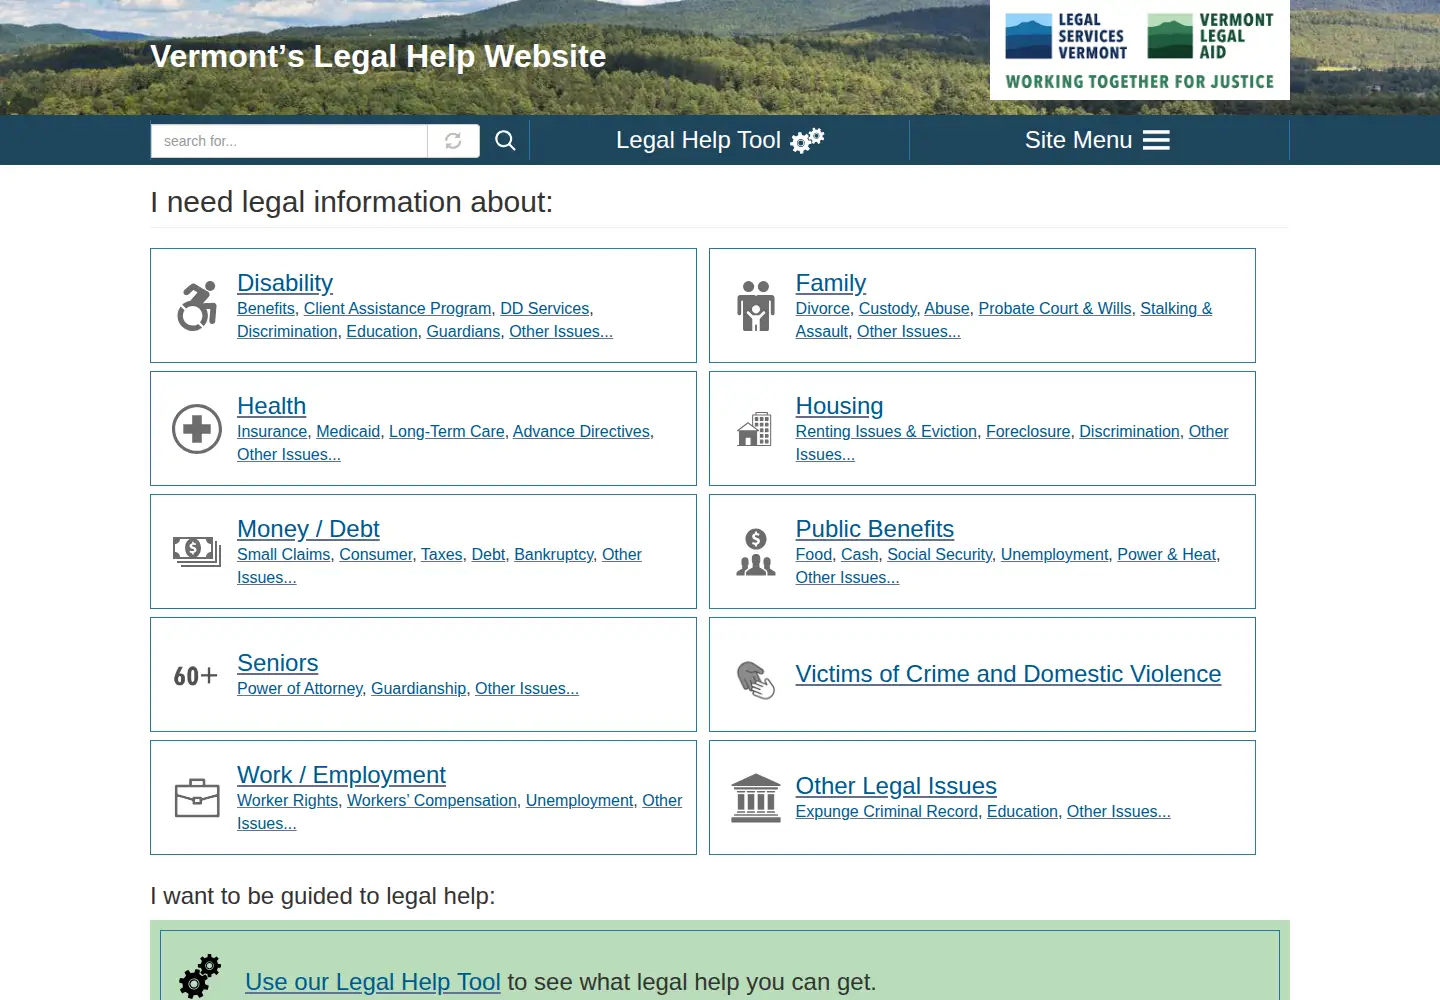This screenshot has width=1440, height=1000.
Task: Open Advance Directives link
Action: (x=581, y=431)
